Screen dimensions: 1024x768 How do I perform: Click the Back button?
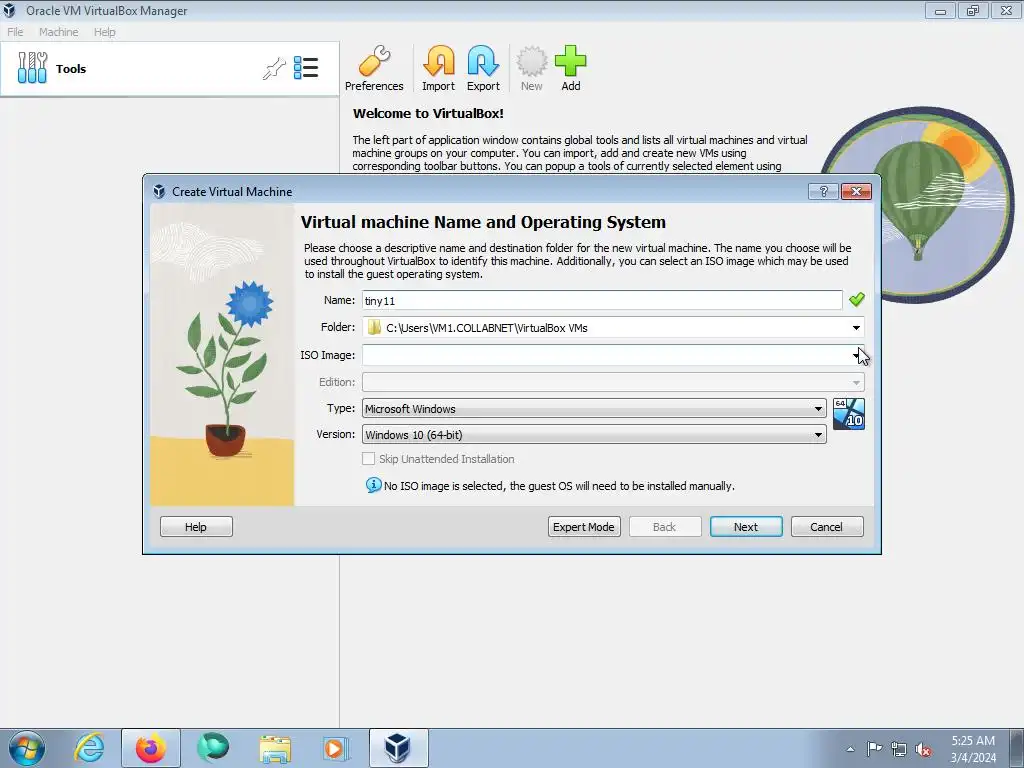(x=665, y=526)
